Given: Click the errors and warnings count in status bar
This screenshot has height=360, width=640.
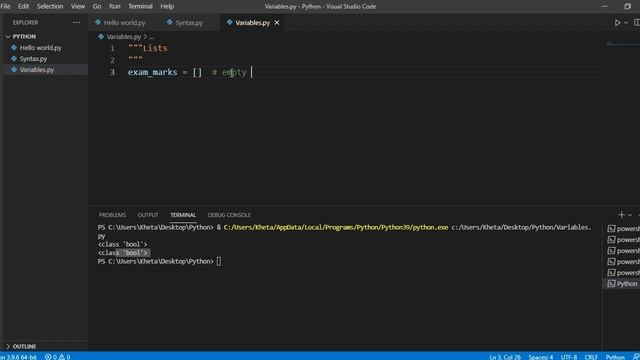Looking at the screenshot, I should [57, 357].
